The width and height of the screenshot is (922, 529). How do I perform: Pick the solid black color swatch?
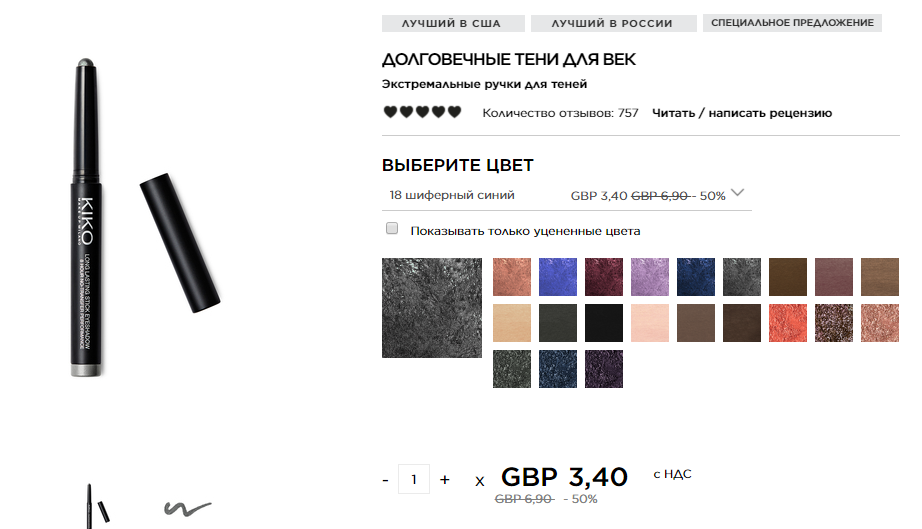pyautogui.click(x=604, y=323)
